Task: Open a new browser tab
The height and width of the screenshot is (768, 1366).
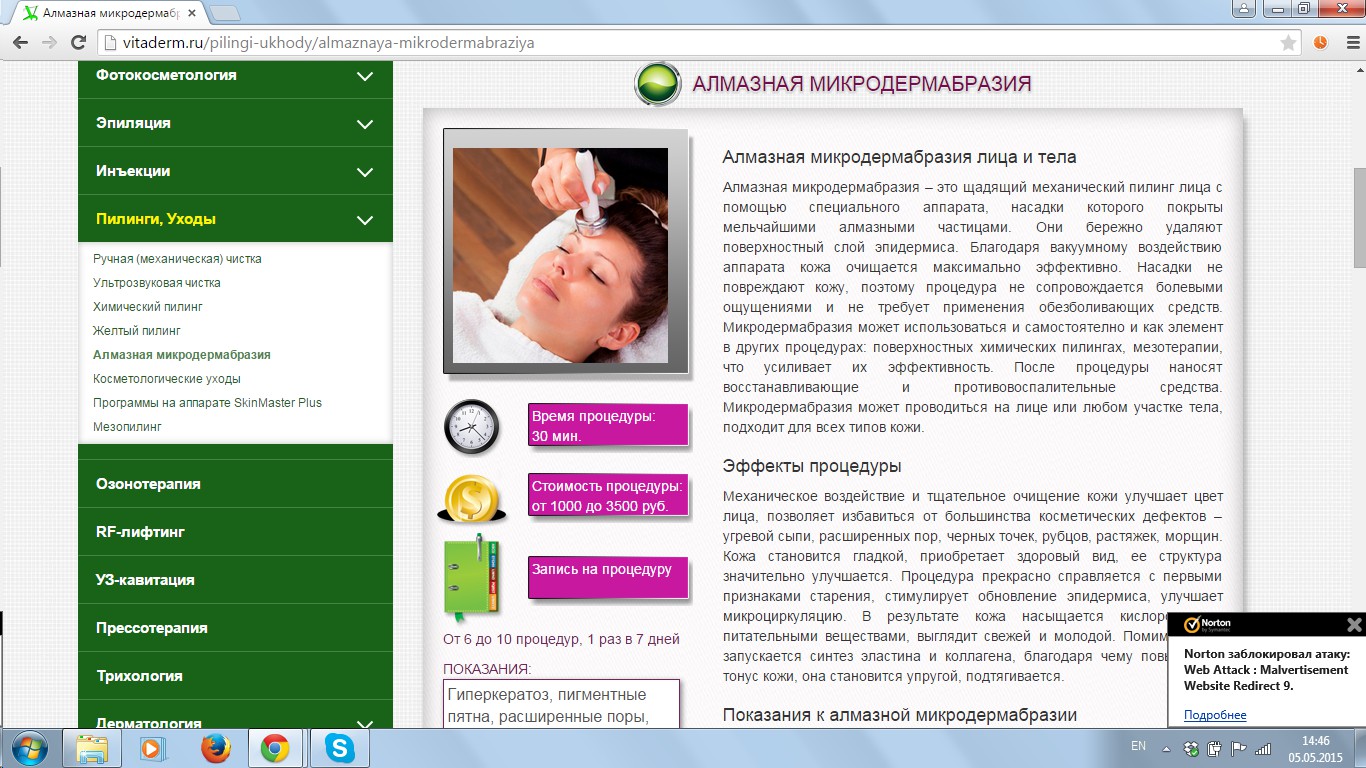Action: tap(225, 13)
